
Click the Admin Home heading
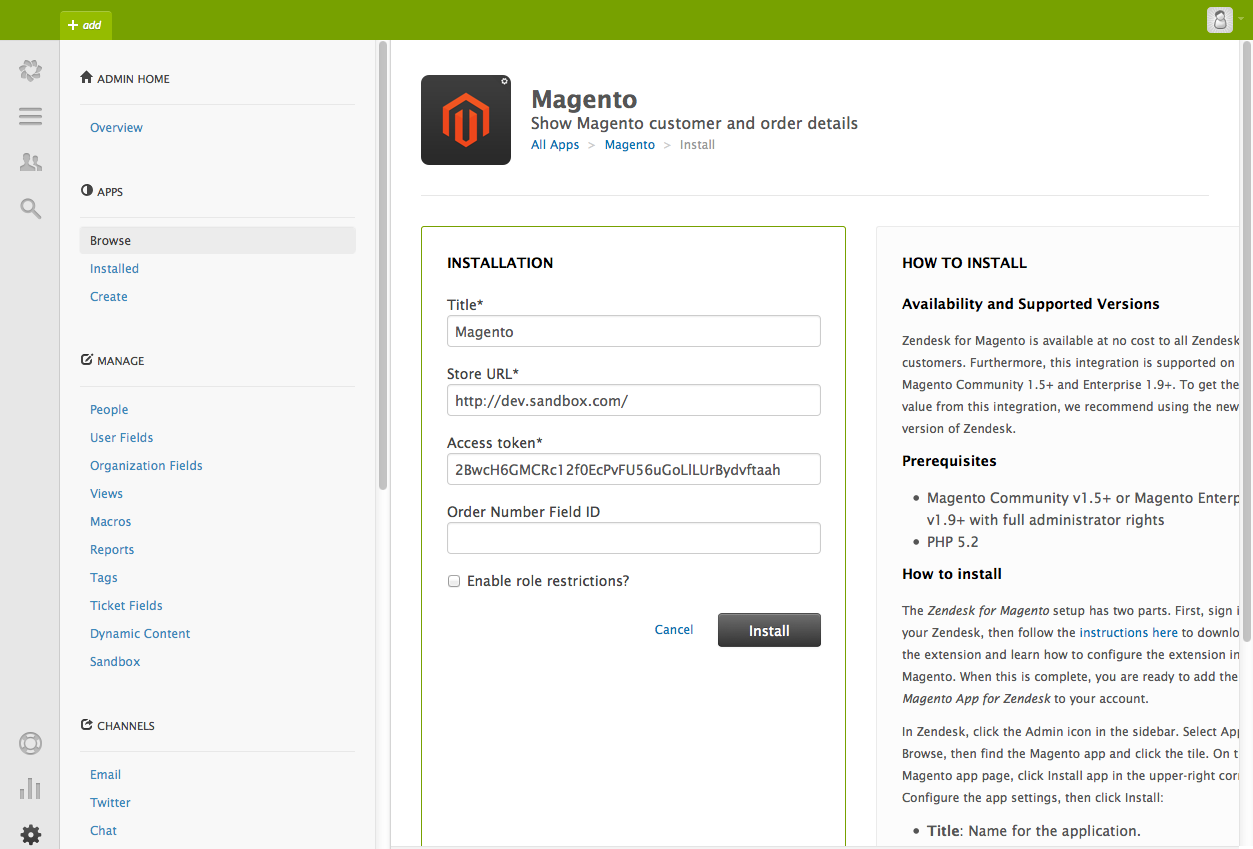[126, 79]
